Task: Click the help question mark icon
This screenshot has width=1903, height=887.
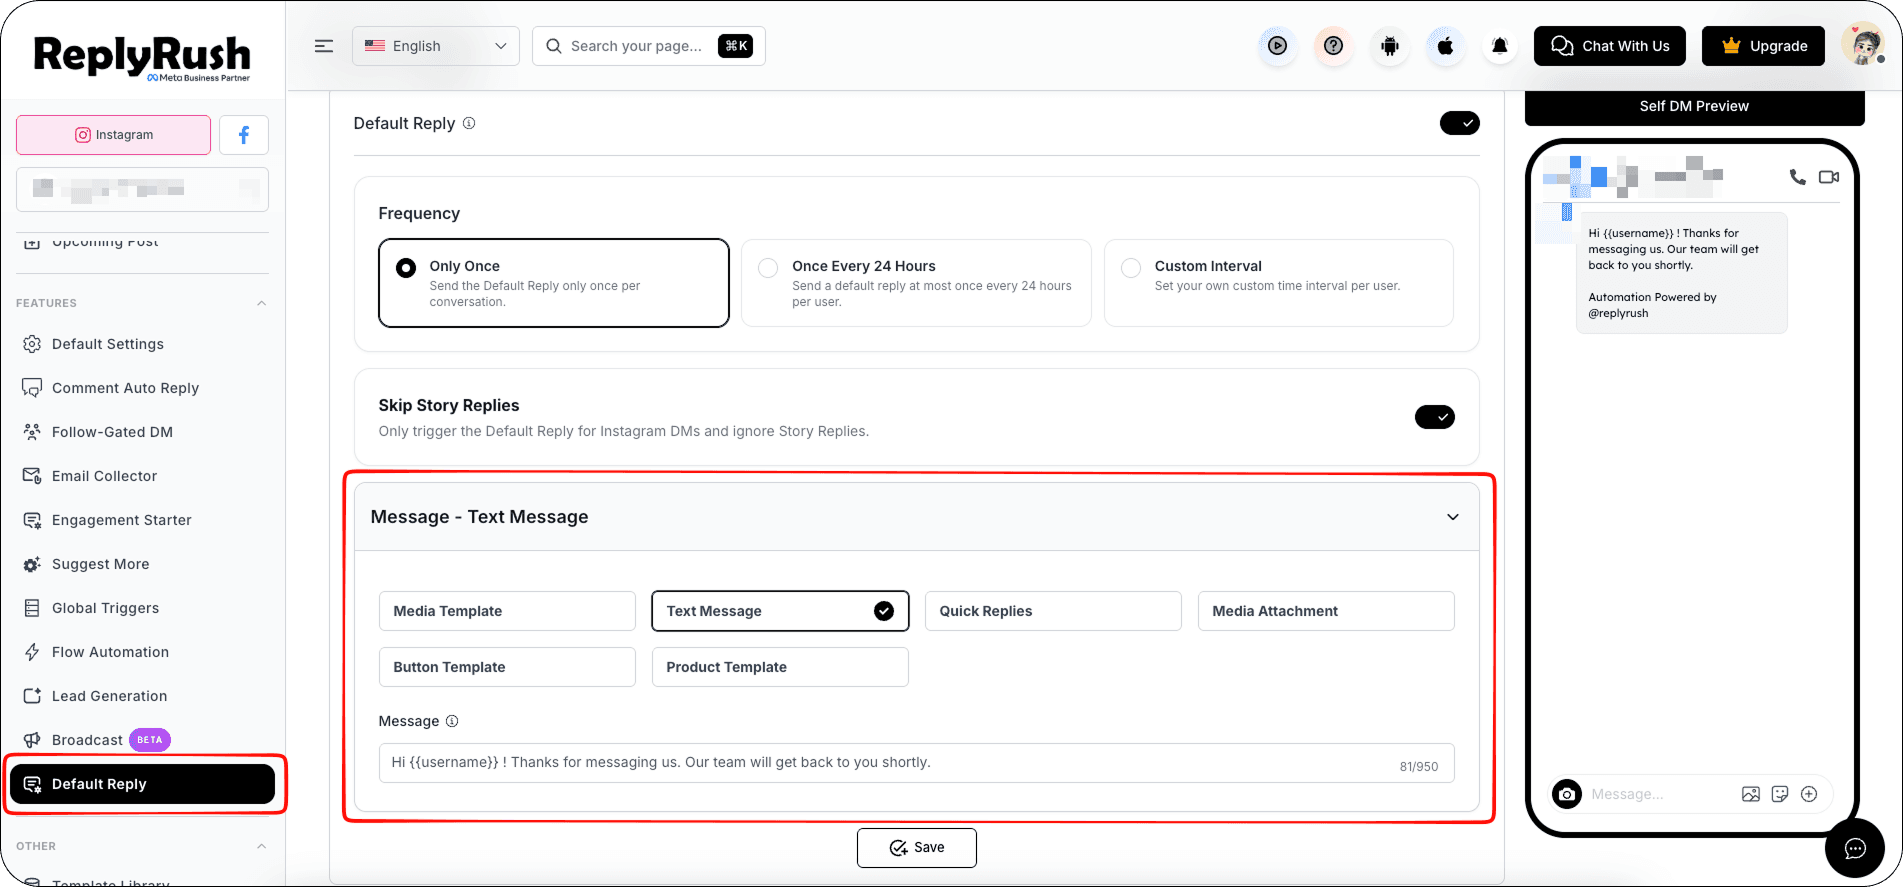Action: (1333, 46)
